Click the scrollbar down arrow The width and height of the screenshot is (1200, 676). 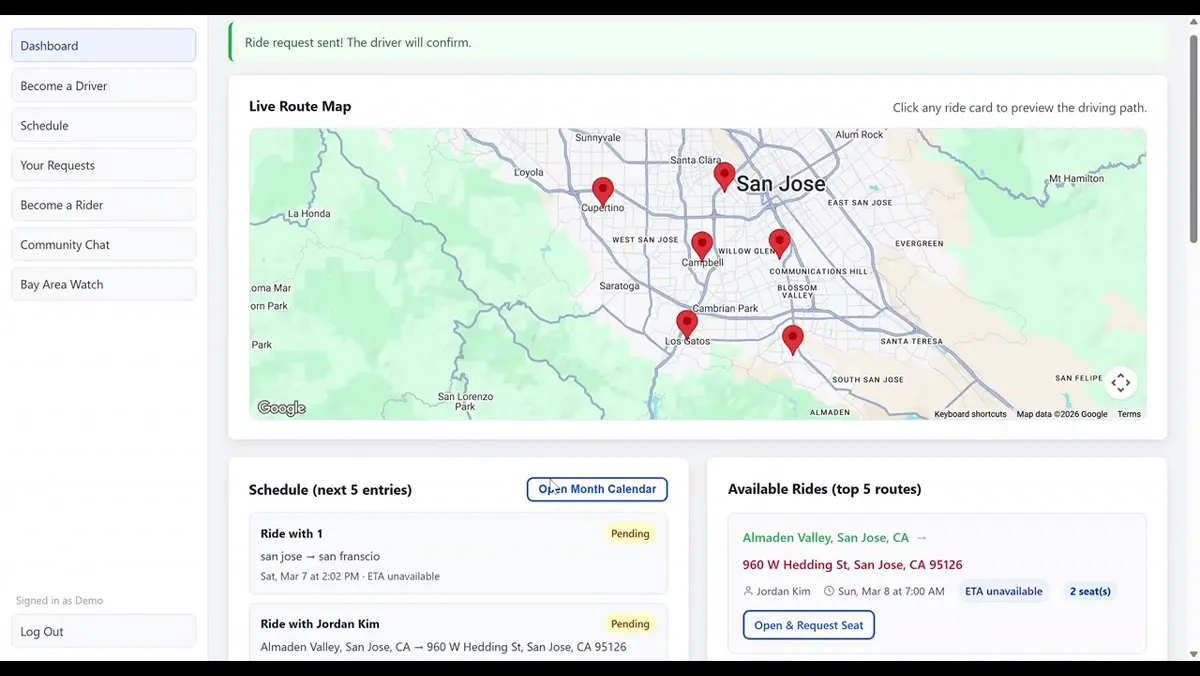click(1193, 654)
